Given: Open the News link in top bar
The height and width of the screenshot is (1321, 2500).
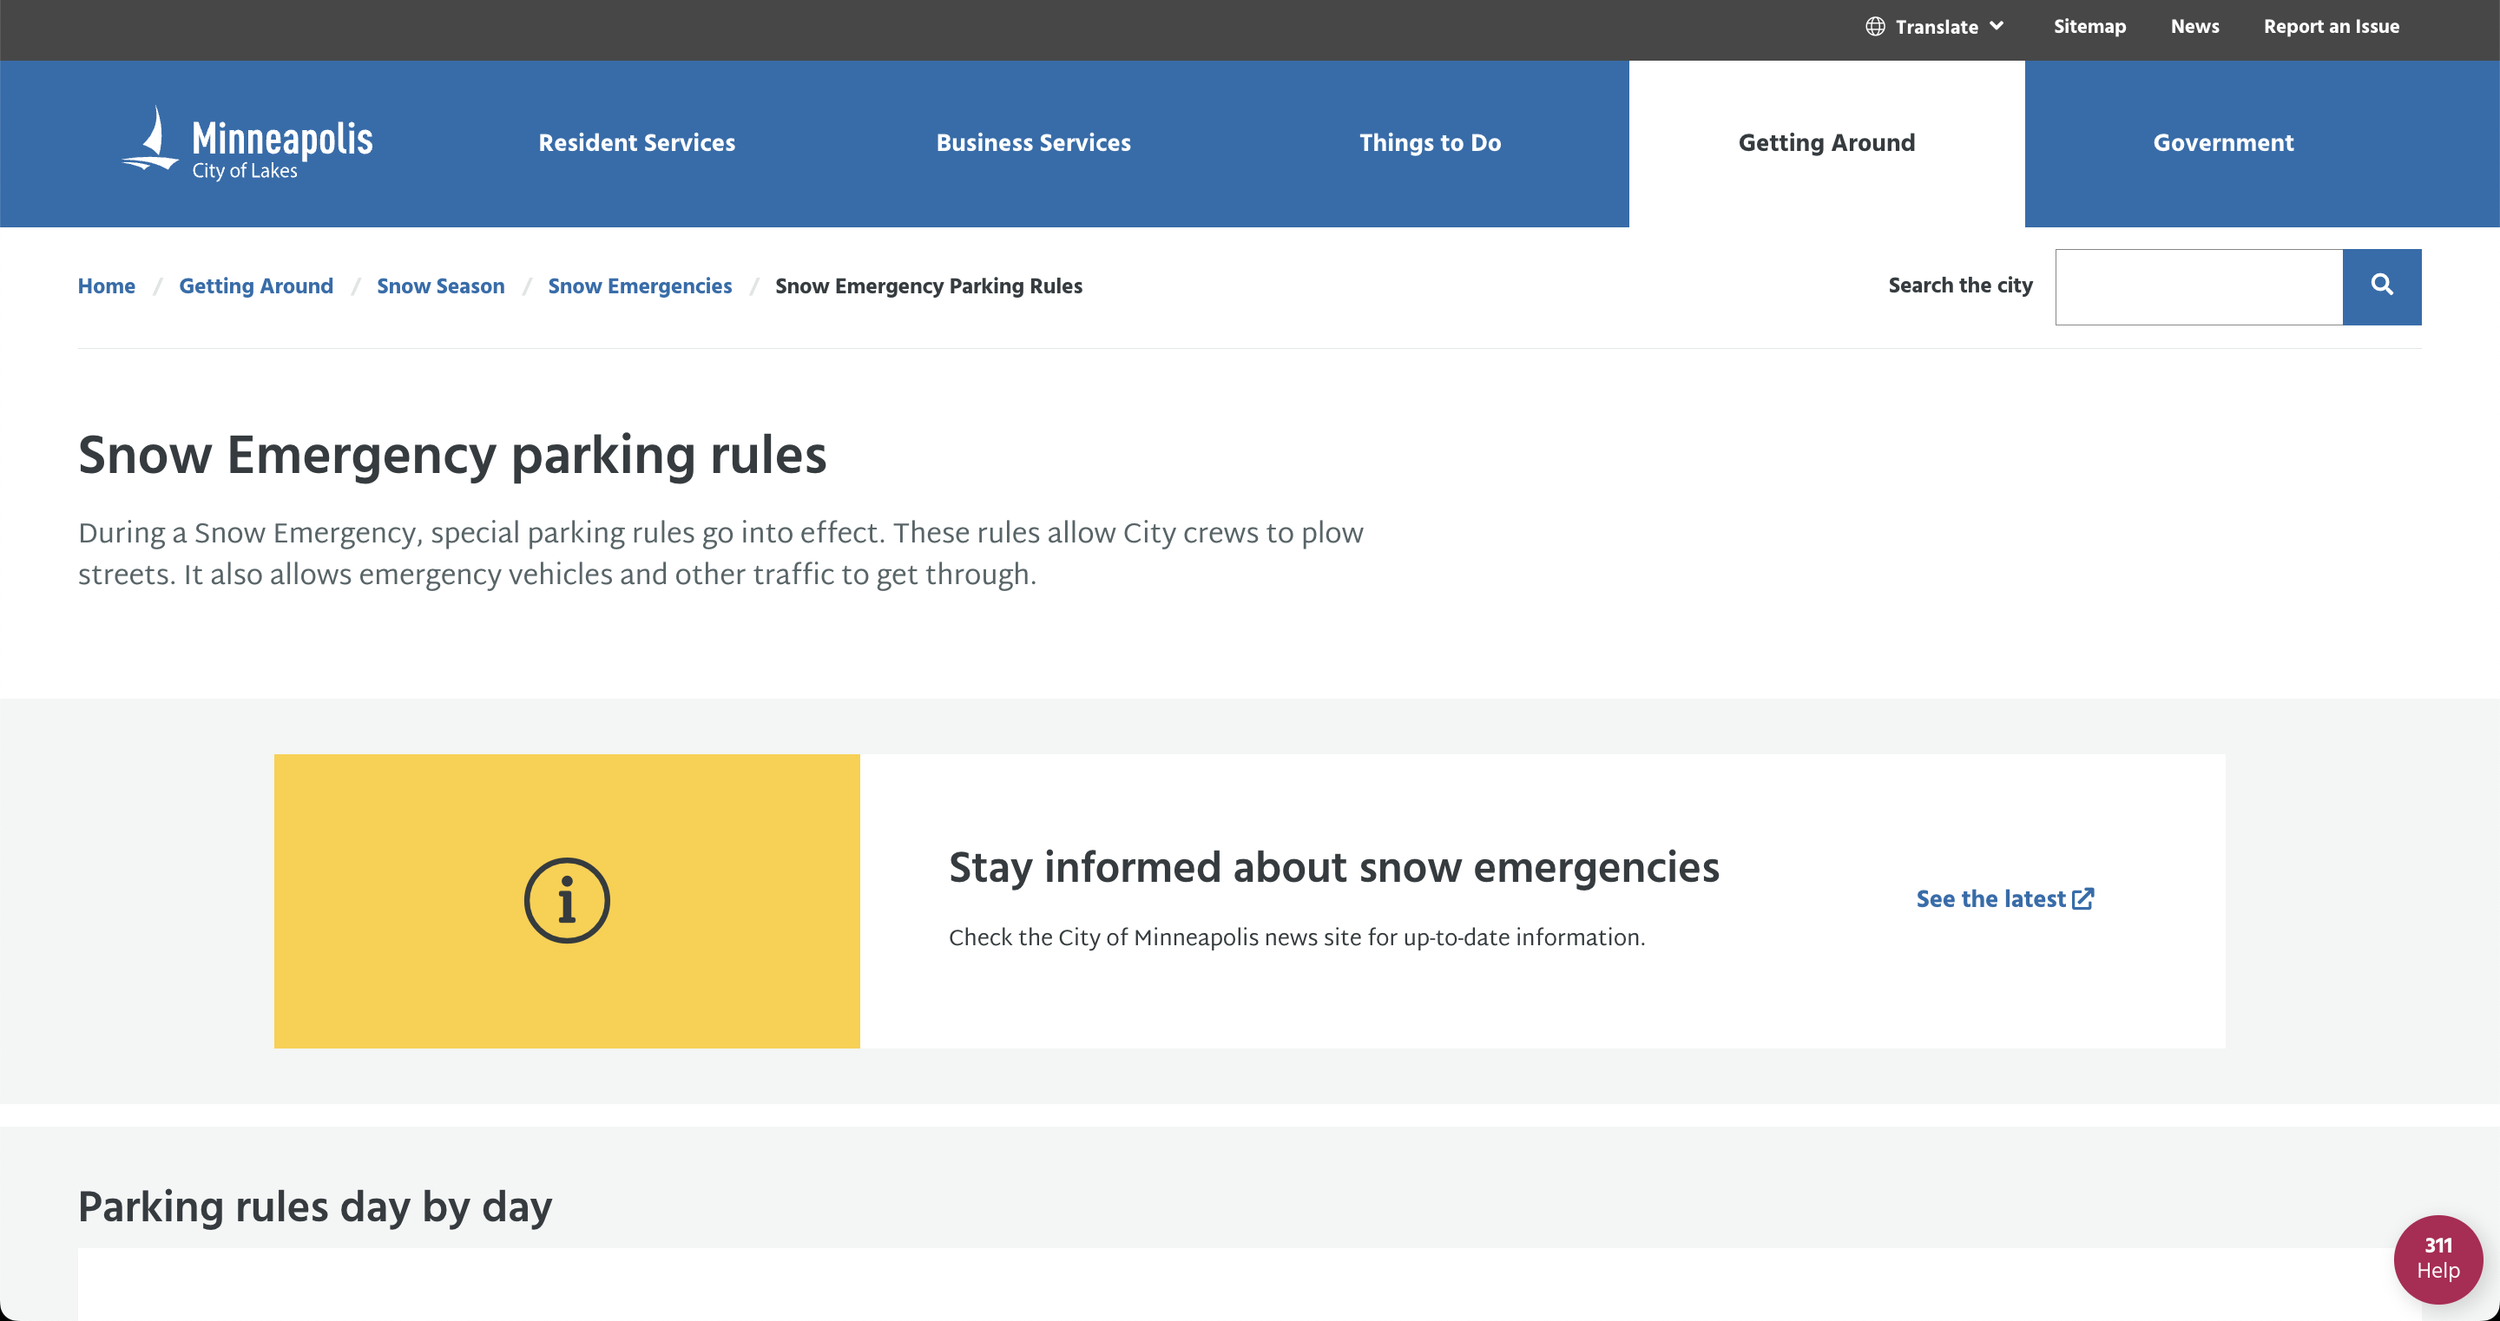Looking at the screenshot, I should pos(2194,27).
